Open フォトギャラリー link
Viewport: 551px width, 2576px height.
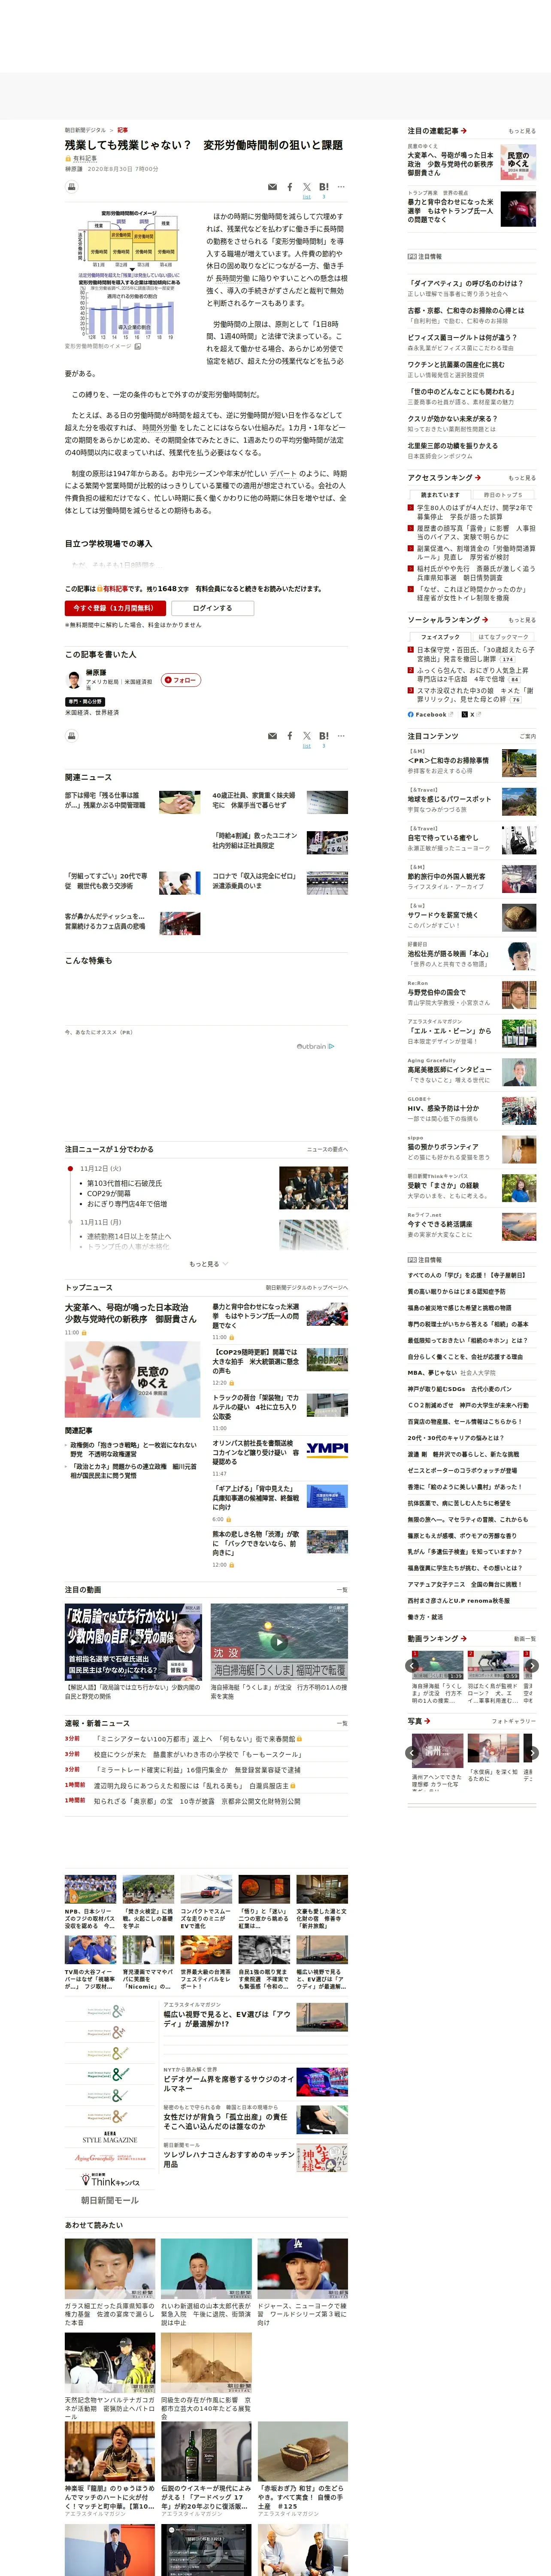[x=514, y=1721]
